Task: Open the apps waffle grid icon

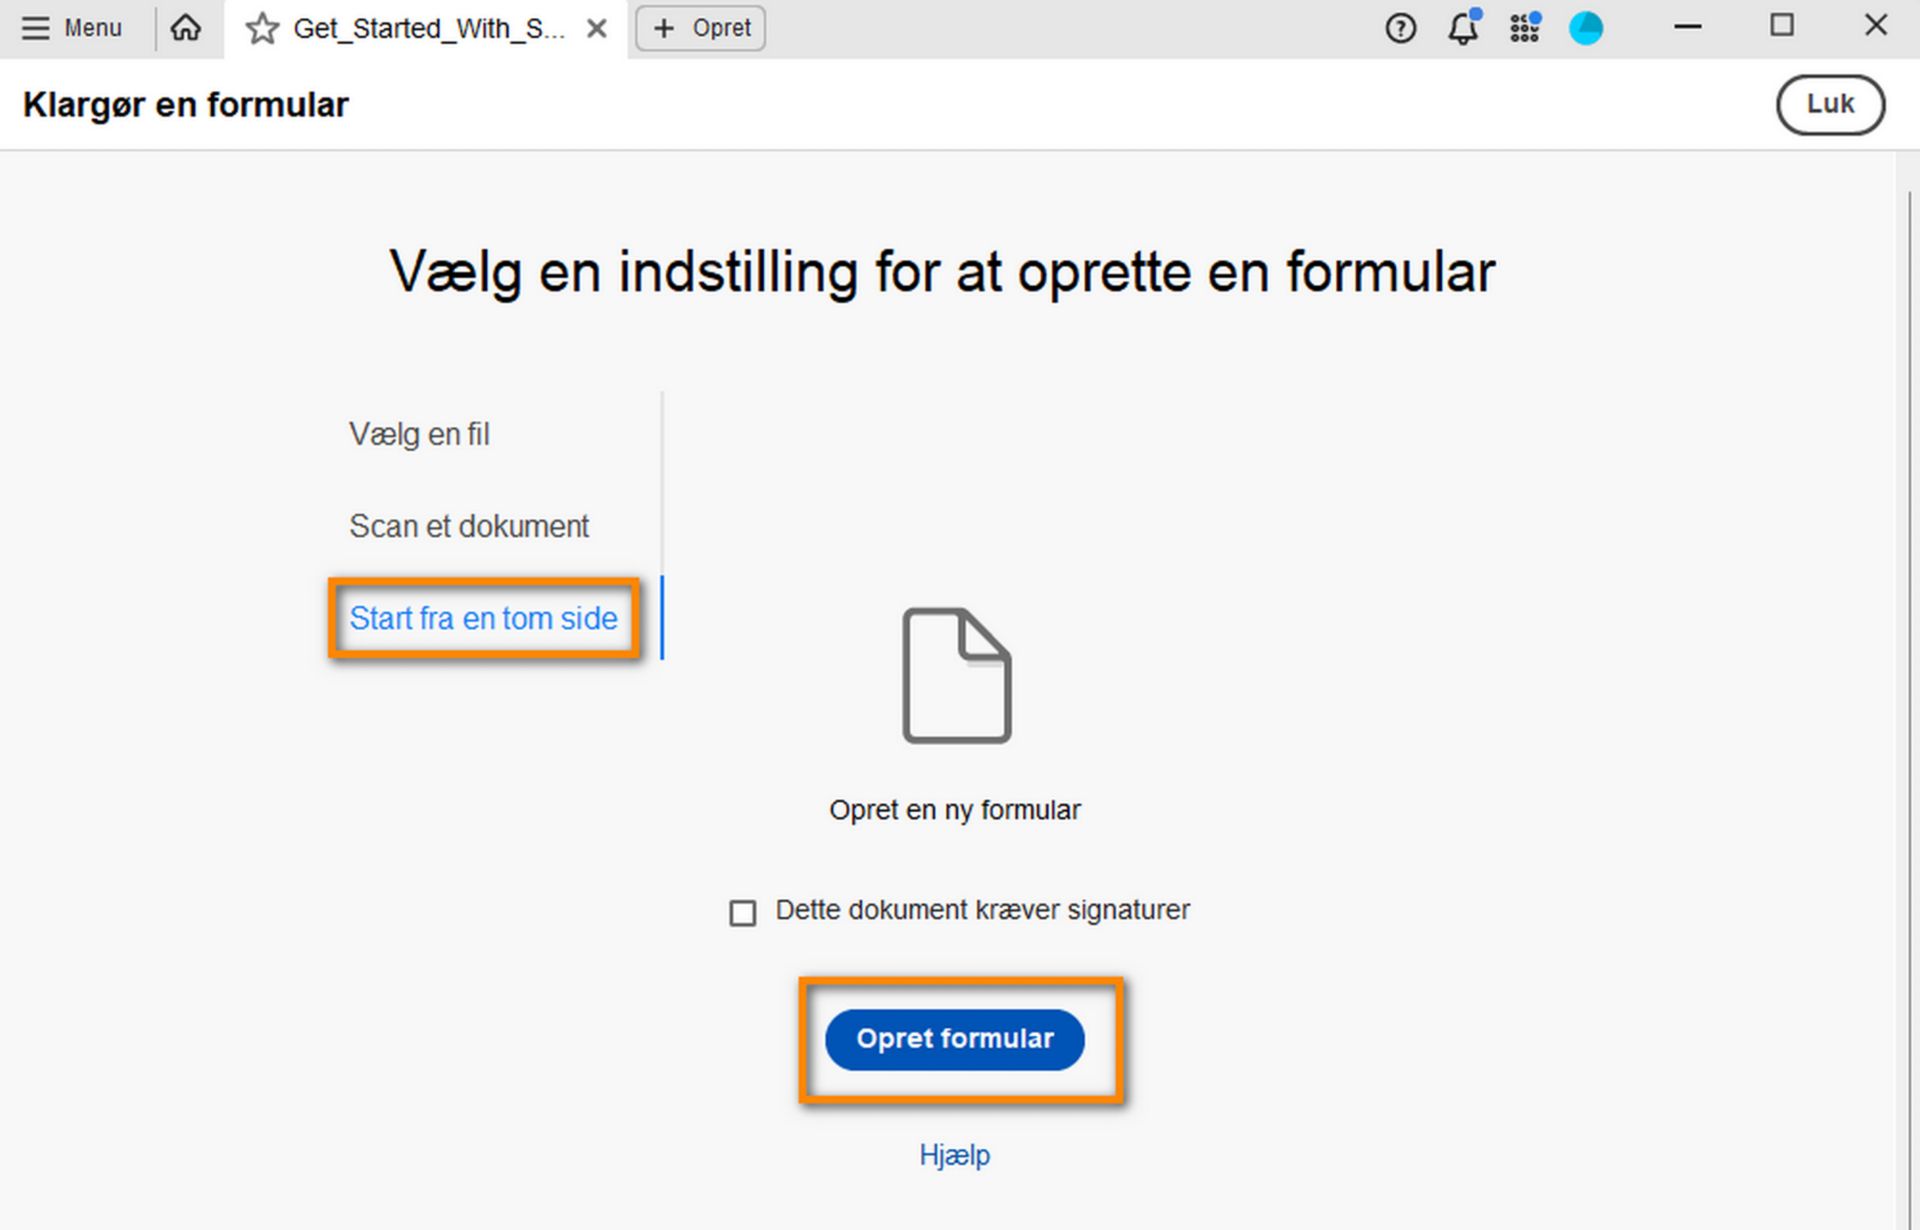Action: [x=1524, y=29]
